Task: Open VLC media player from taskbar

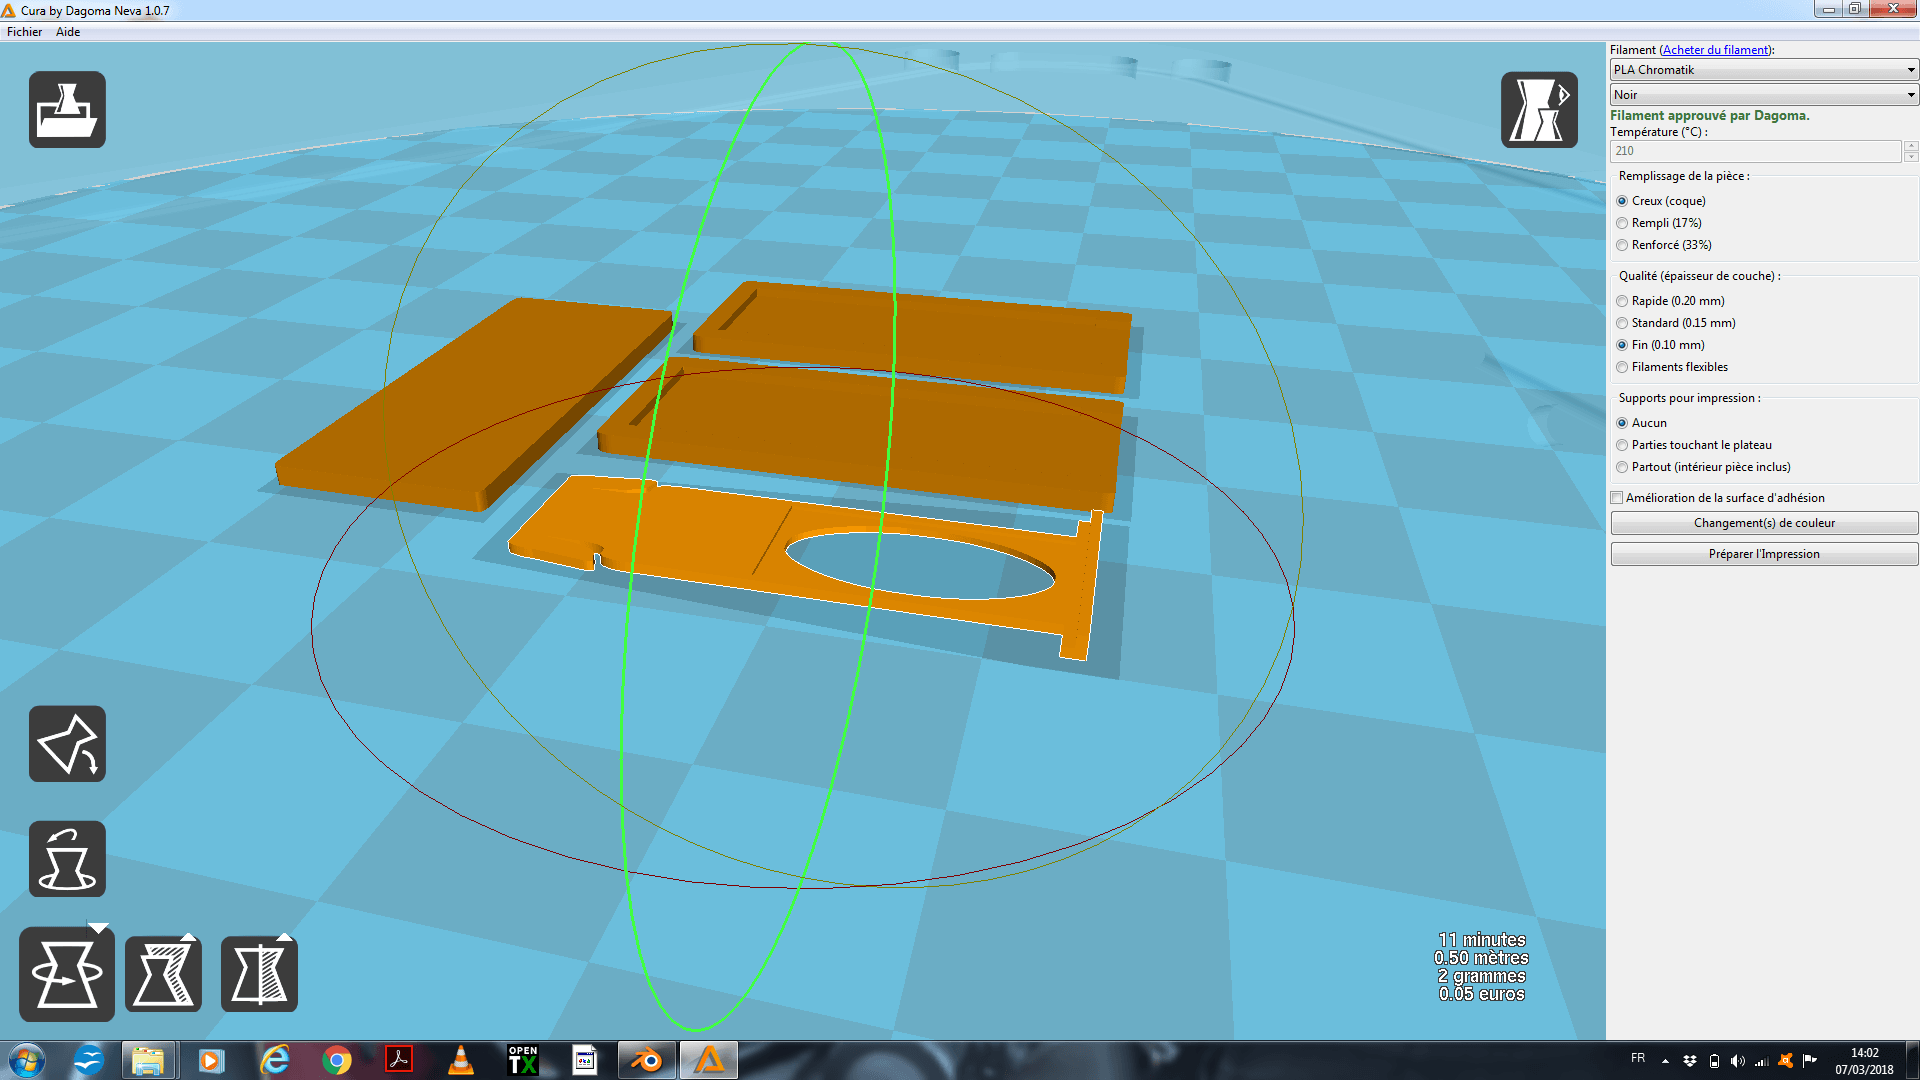Action: tap(461, 1060)
